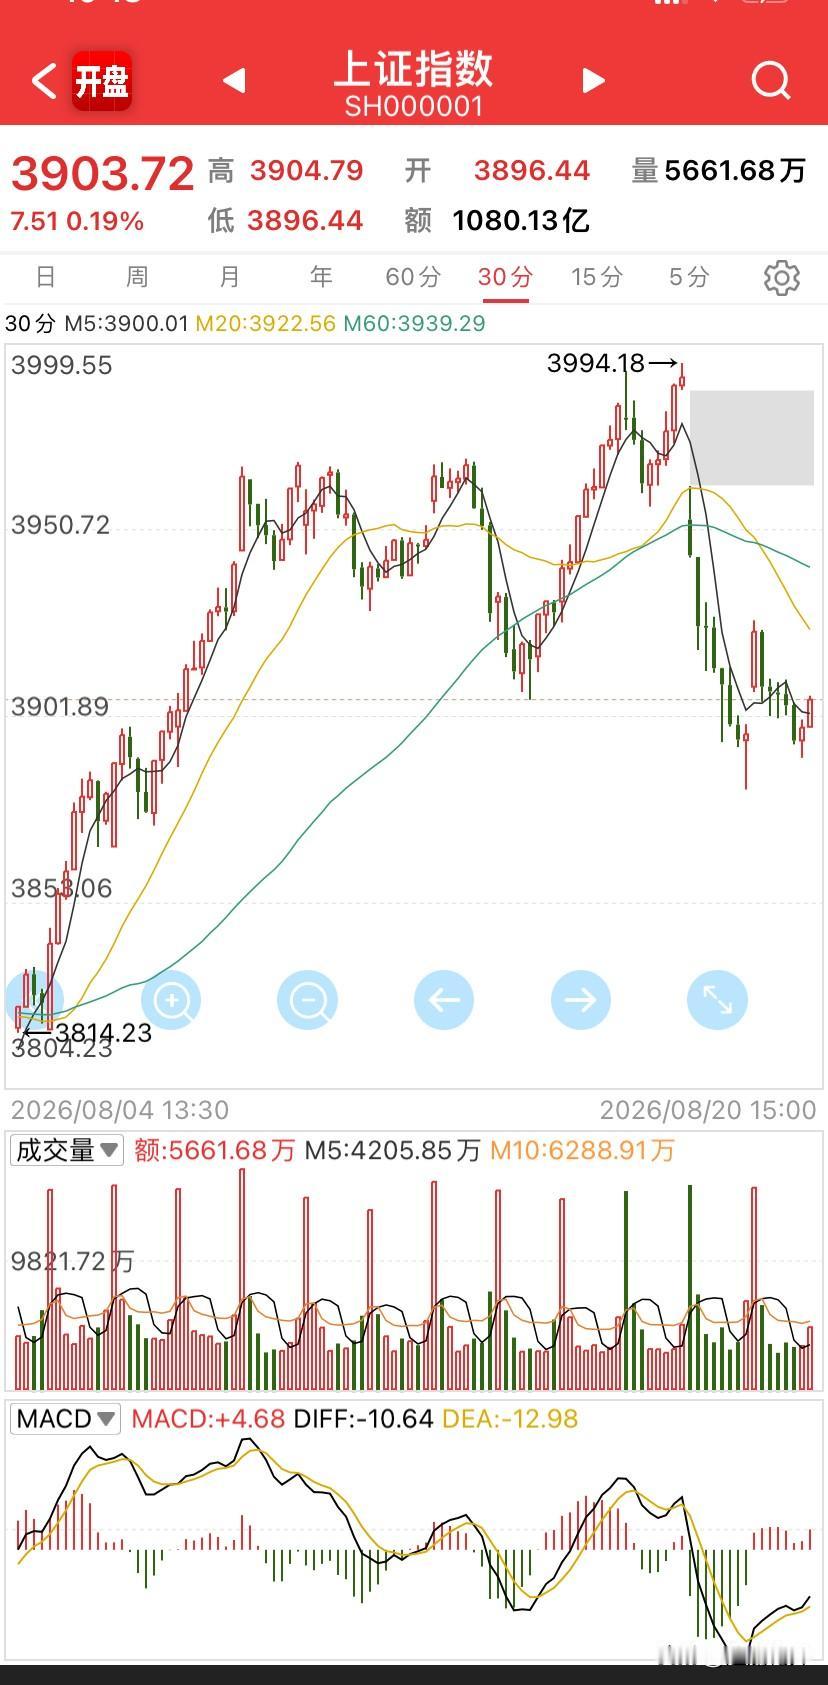Open the 成交量 indicator dropdown
Image resolution: width=828 pixels, height=1685 pixels.
coord(66,1150)
